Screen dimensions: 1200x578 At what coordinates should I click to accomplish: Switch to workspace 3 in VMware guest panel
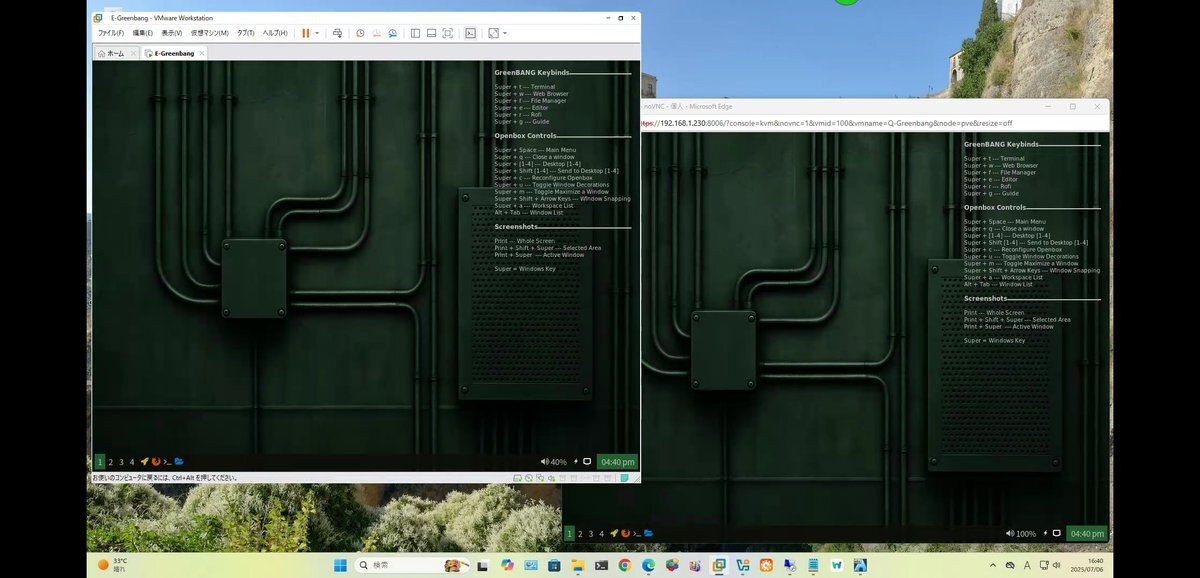pyautogui.click(x=121, y=462)
